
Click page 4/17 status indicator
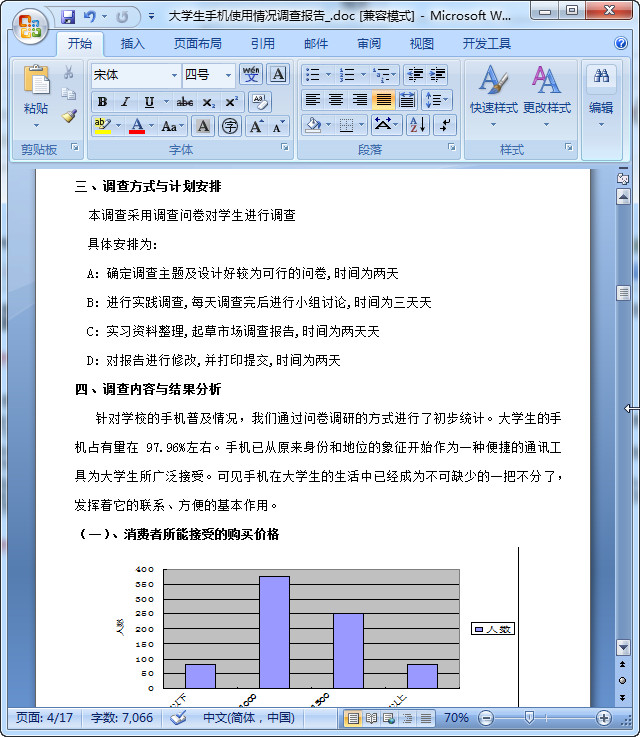[44, 718]
